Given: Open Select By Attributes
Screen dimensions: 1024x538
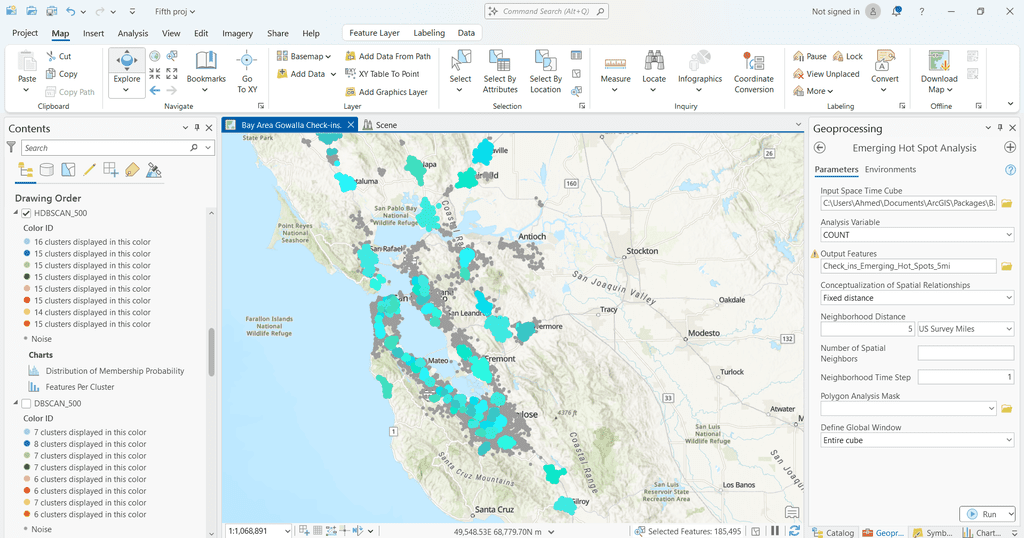Looking at the screenshot, I should pyautogui.click(x=500, y=71).
